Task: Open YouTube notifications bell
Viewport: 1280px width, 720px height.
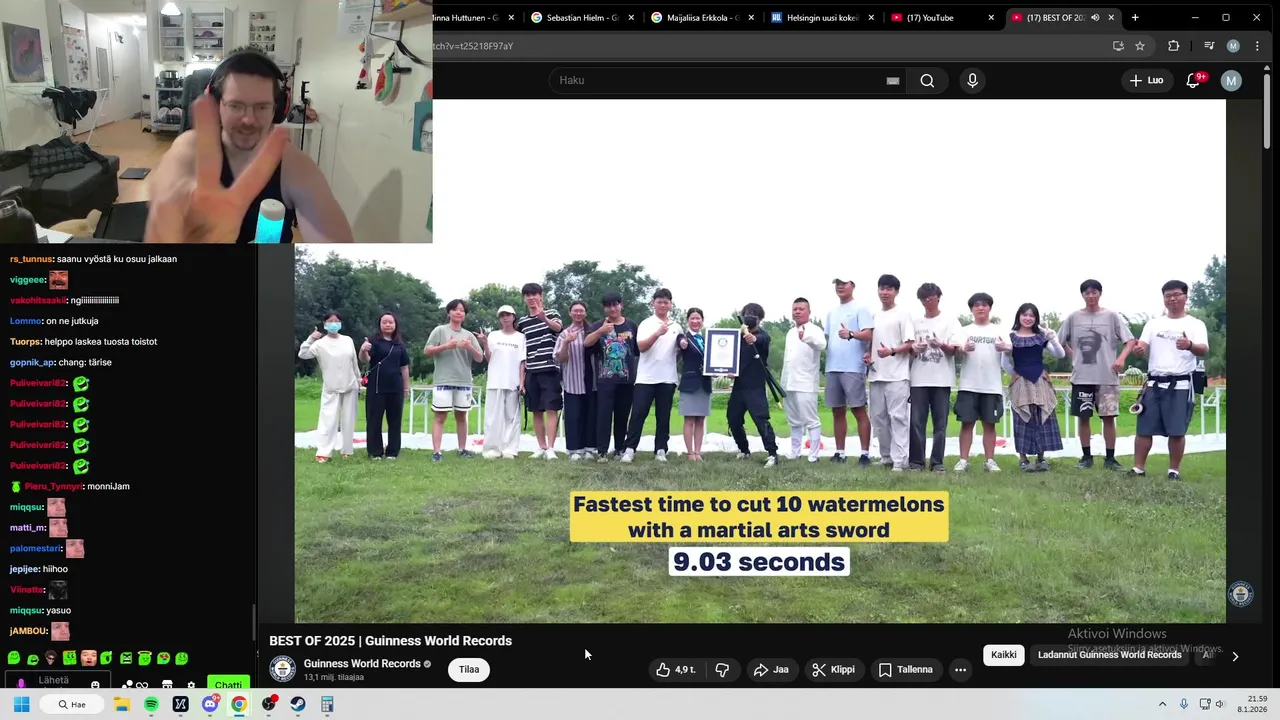Action: (1193, 80)
